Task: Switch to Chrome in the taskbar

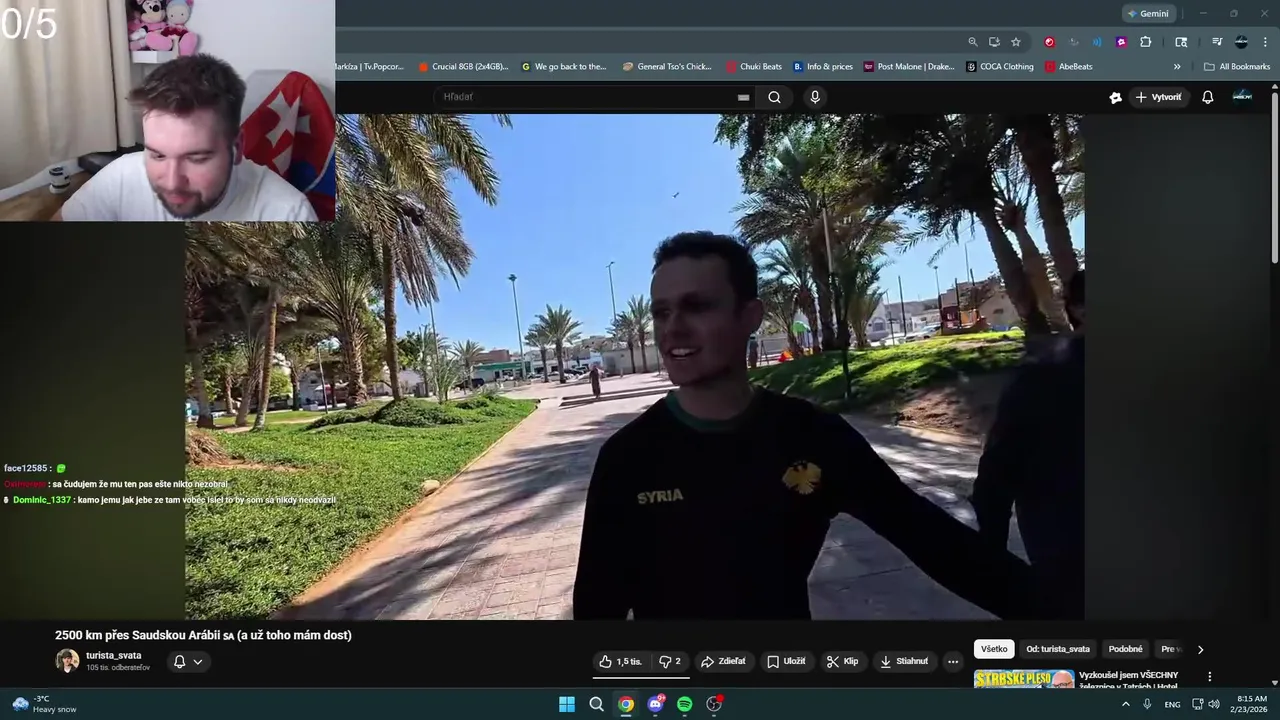Action: pos(626,704)
